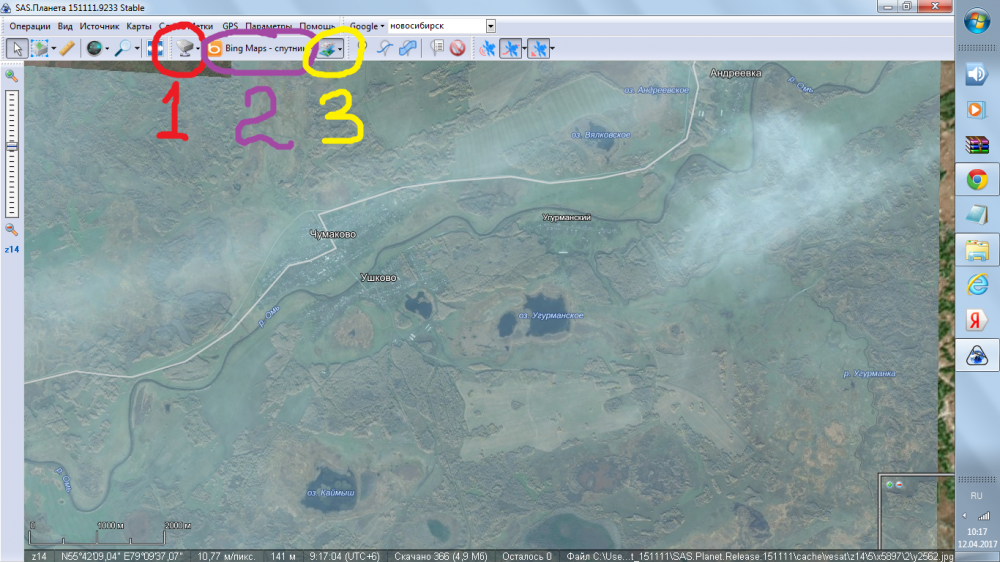Open the Операции menu

tap(30, 26)
